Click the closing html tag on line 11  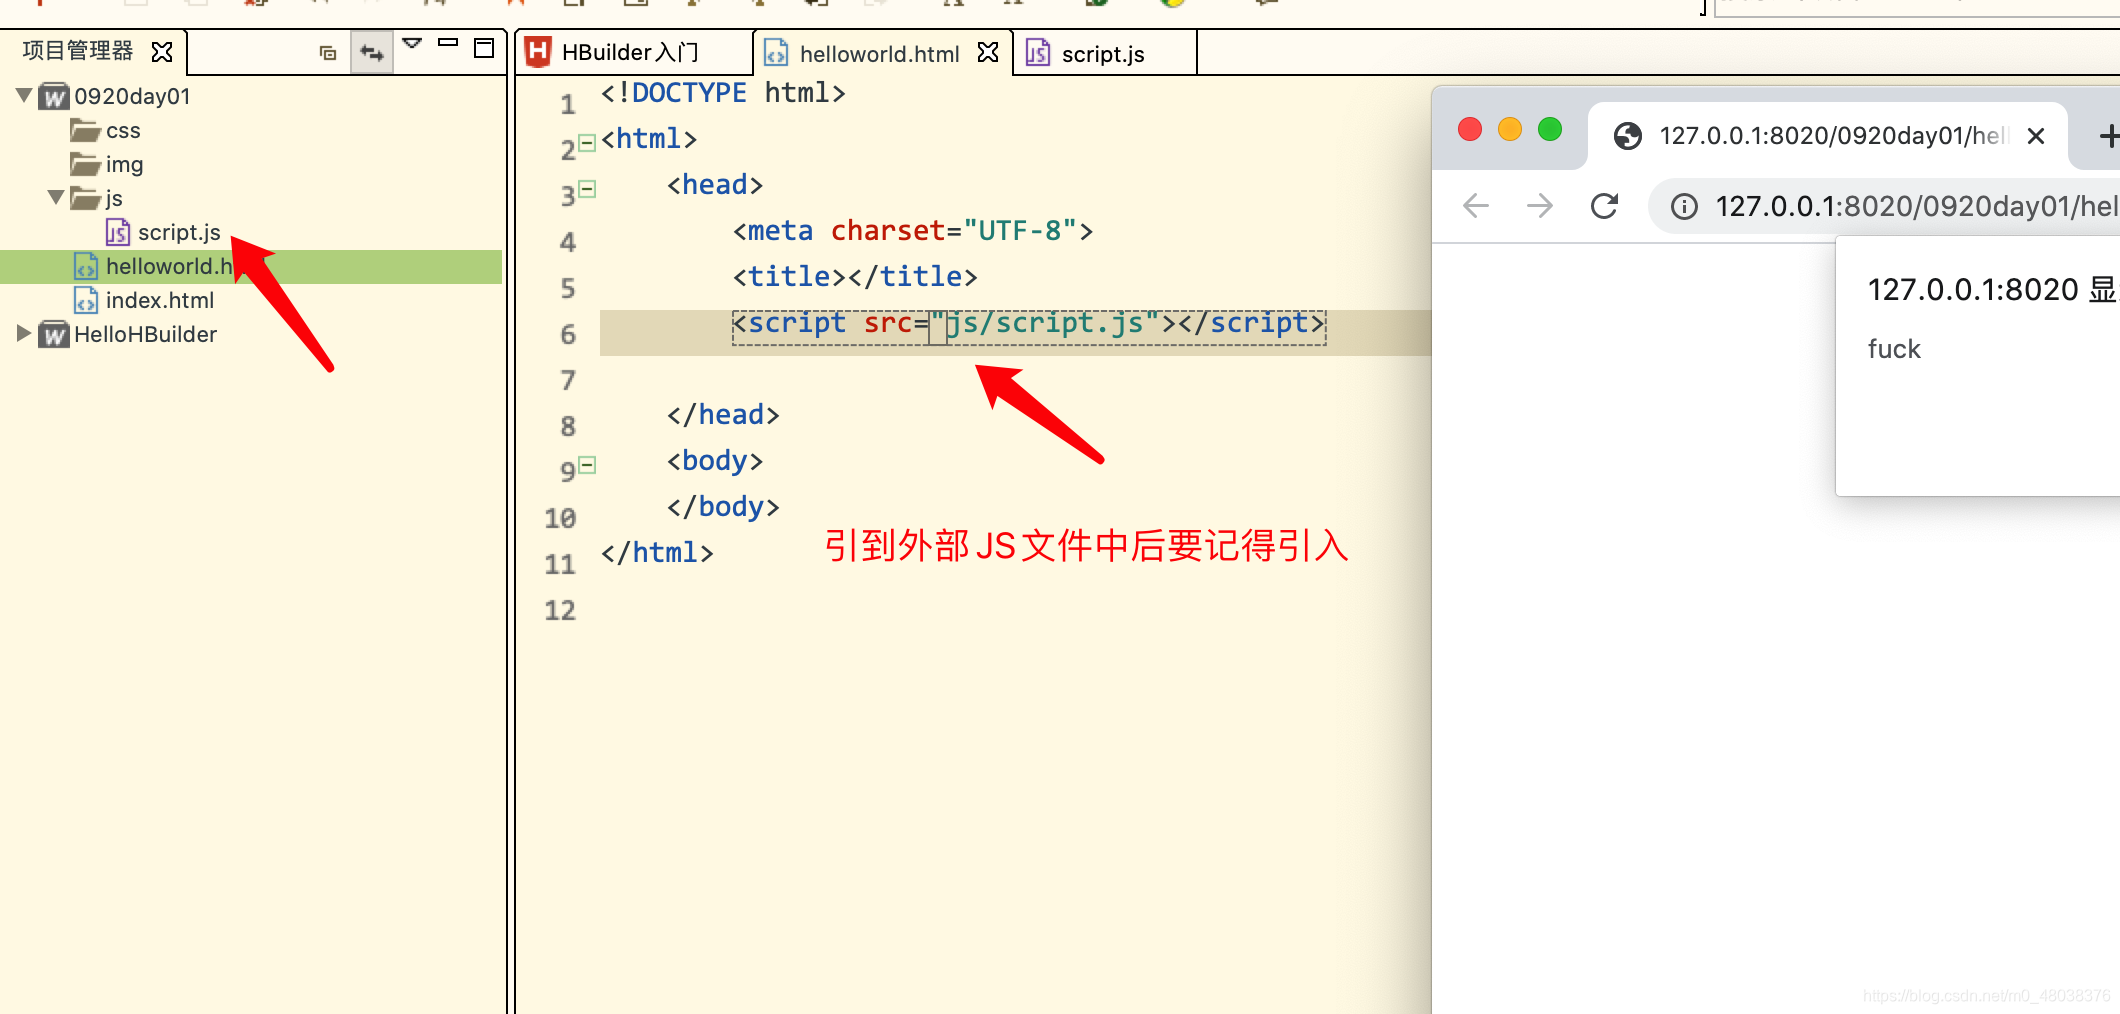pos(657,553)
